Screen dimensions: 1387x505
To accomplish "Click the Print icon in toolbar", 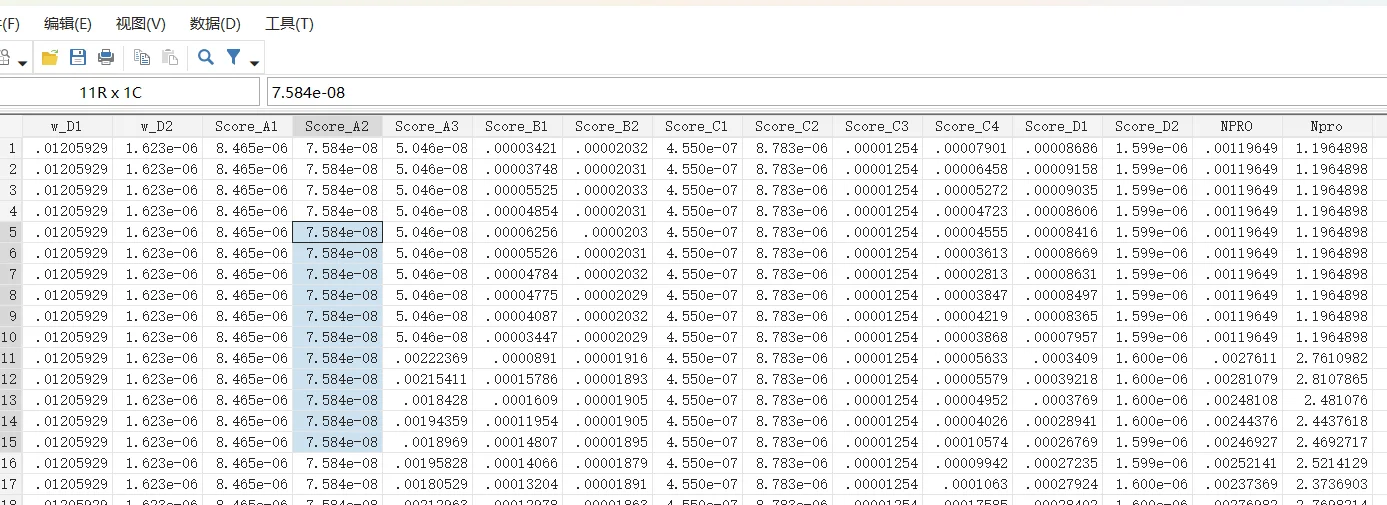I will click(106, 58).
